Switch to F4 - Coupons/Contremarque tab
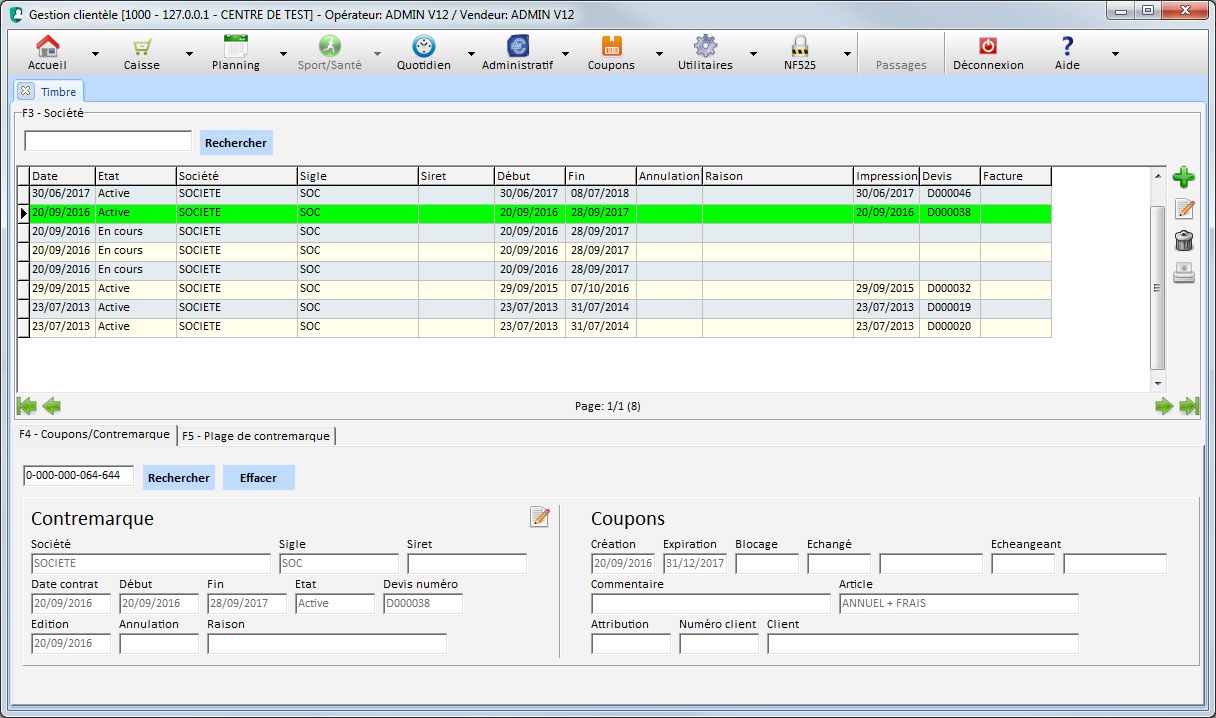Image resolution: width=1216 pixels, height=718 pixels. click(94, 435)
